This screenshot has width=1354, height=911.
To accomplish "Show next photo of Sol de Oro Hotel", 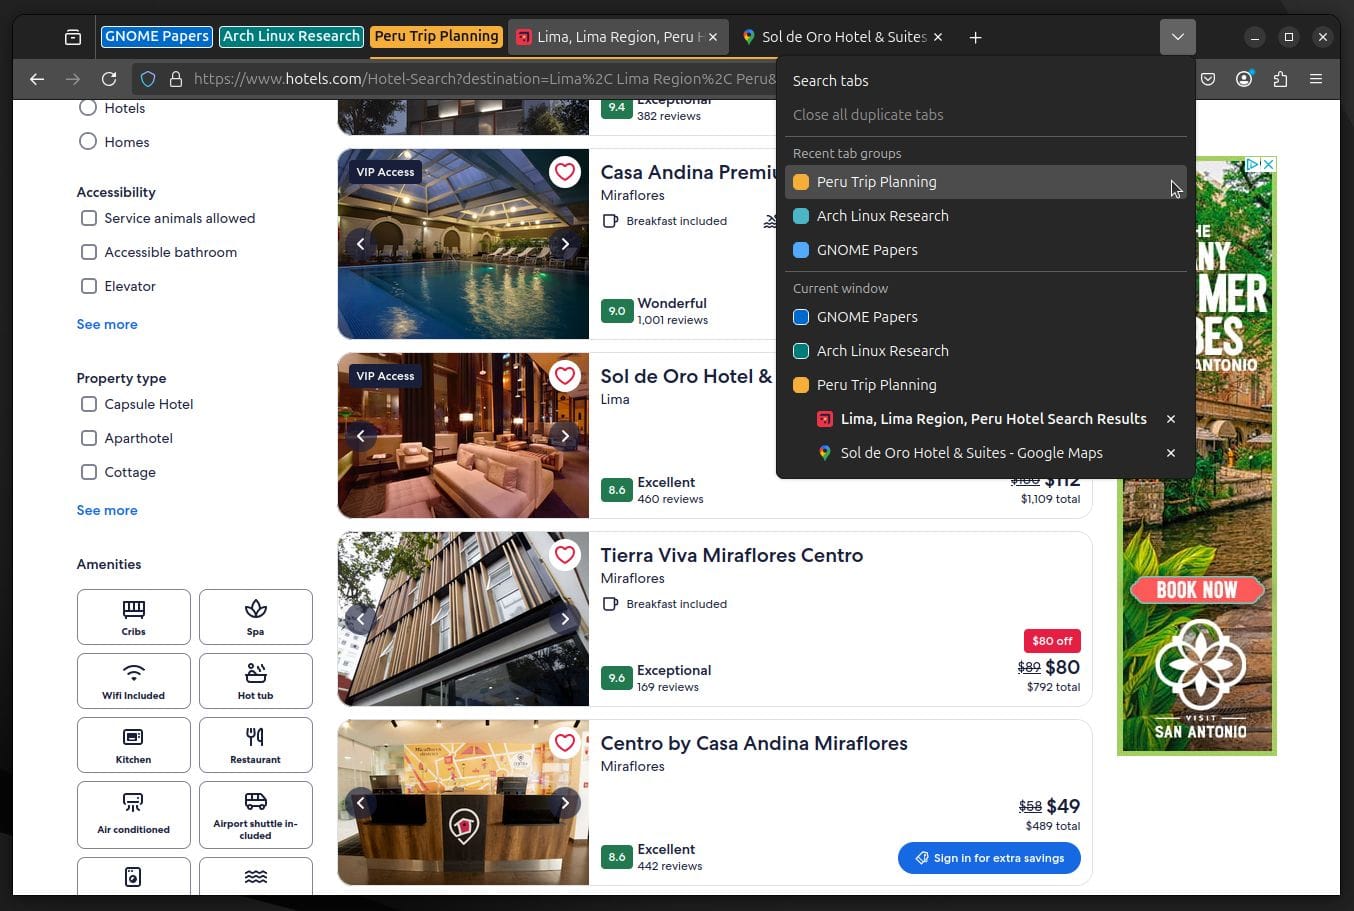I will [x=565, y=436].
